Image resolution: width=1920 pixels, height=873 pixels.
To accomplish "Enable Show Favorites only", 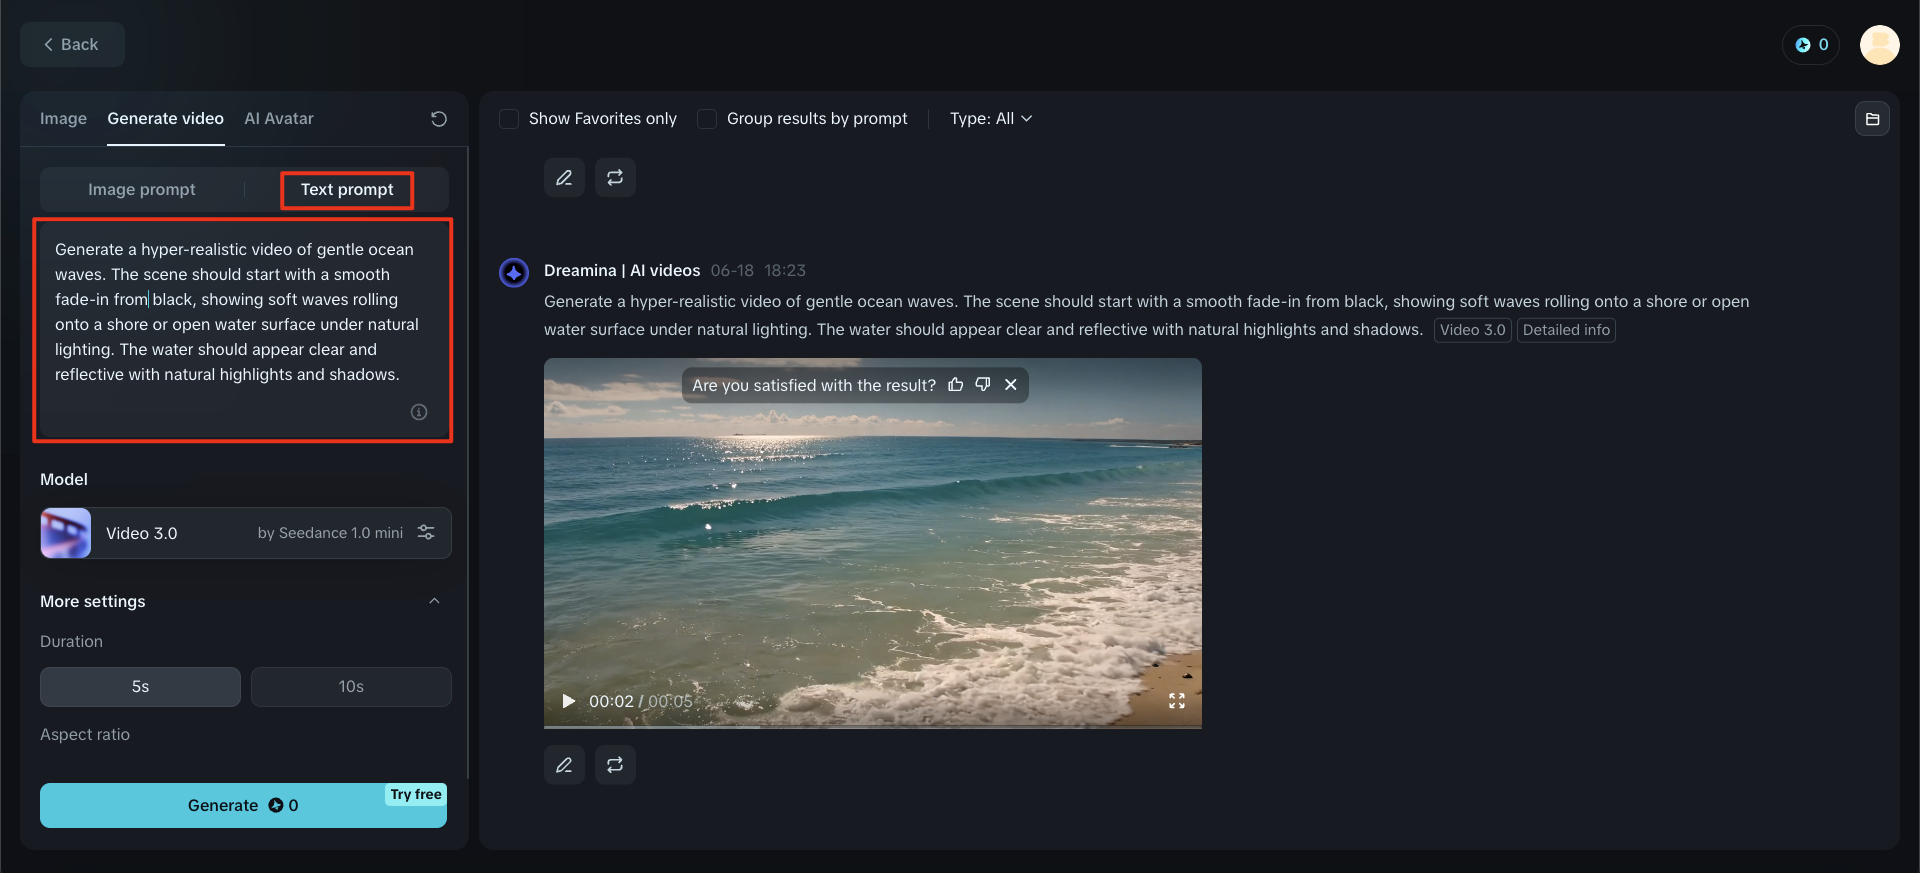I will tap(509, 118).
